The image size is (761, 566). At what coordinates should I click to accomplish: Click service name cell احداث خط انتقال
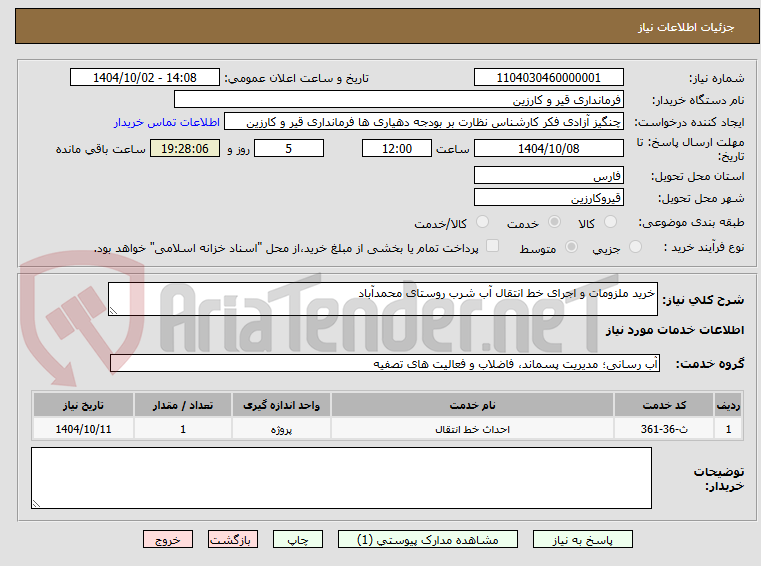coord(472,429)
